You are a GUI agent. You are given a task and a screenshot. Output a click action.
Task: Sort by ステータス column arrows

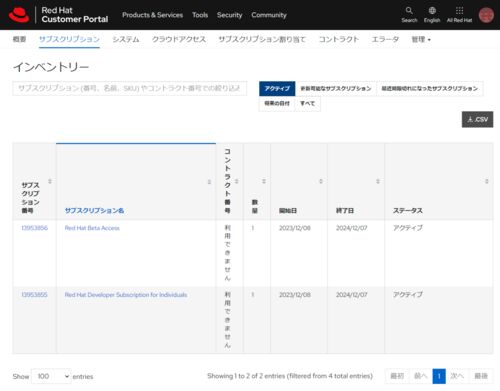pos(487,181)
